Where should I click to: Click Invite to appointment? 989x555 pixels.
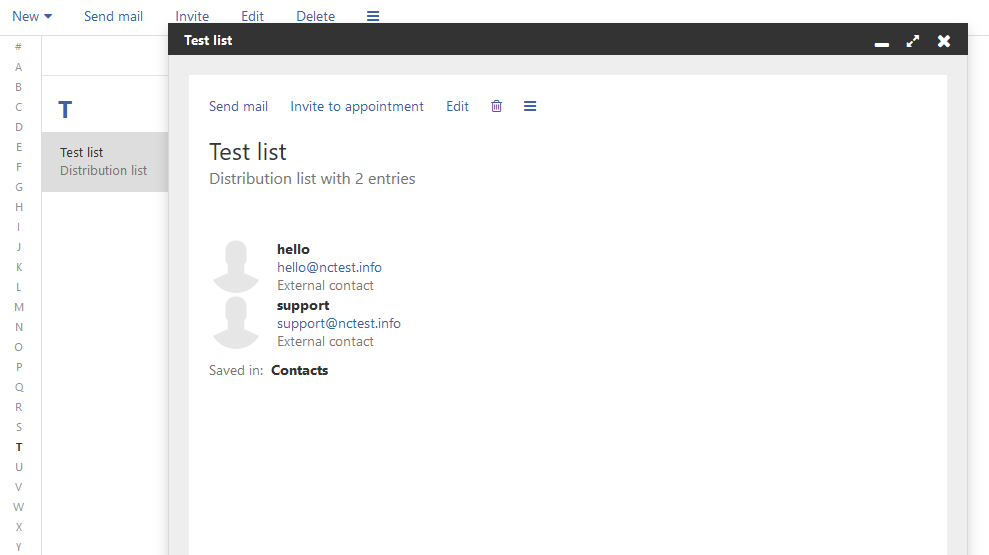point(357,106)
